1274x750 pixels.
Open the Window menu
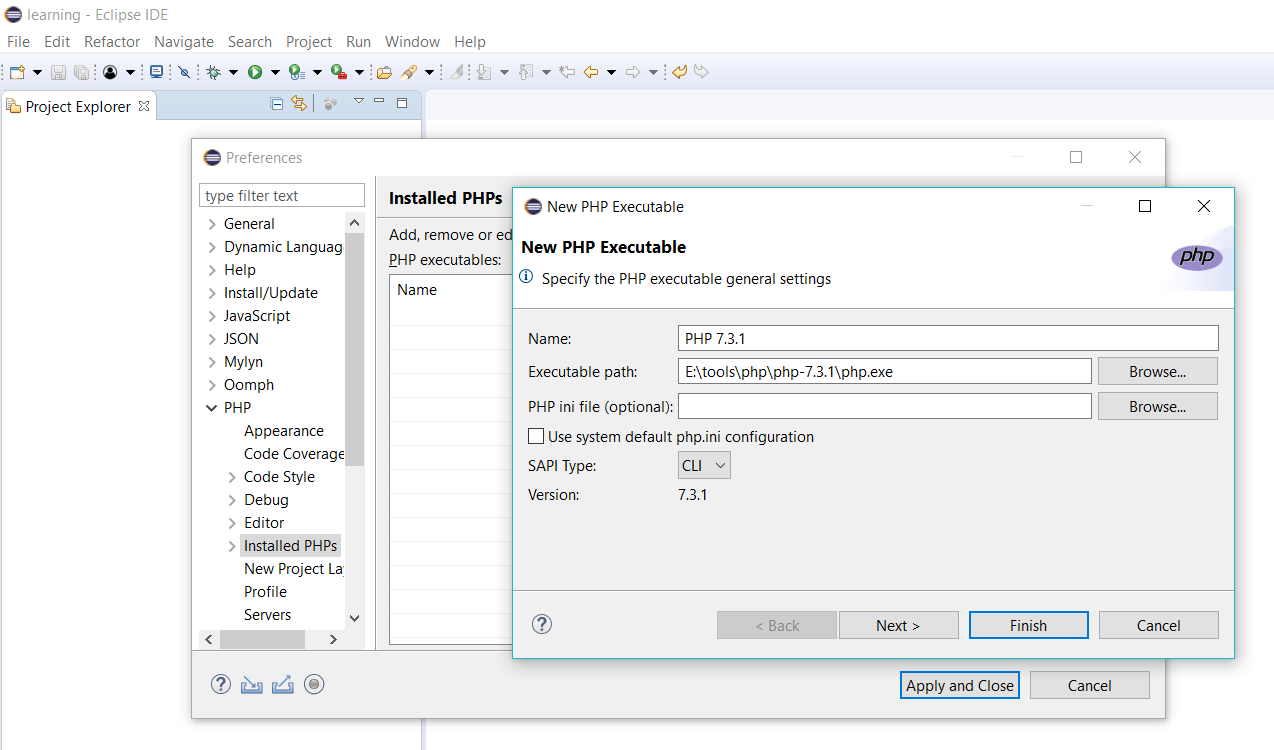(412, 41)
